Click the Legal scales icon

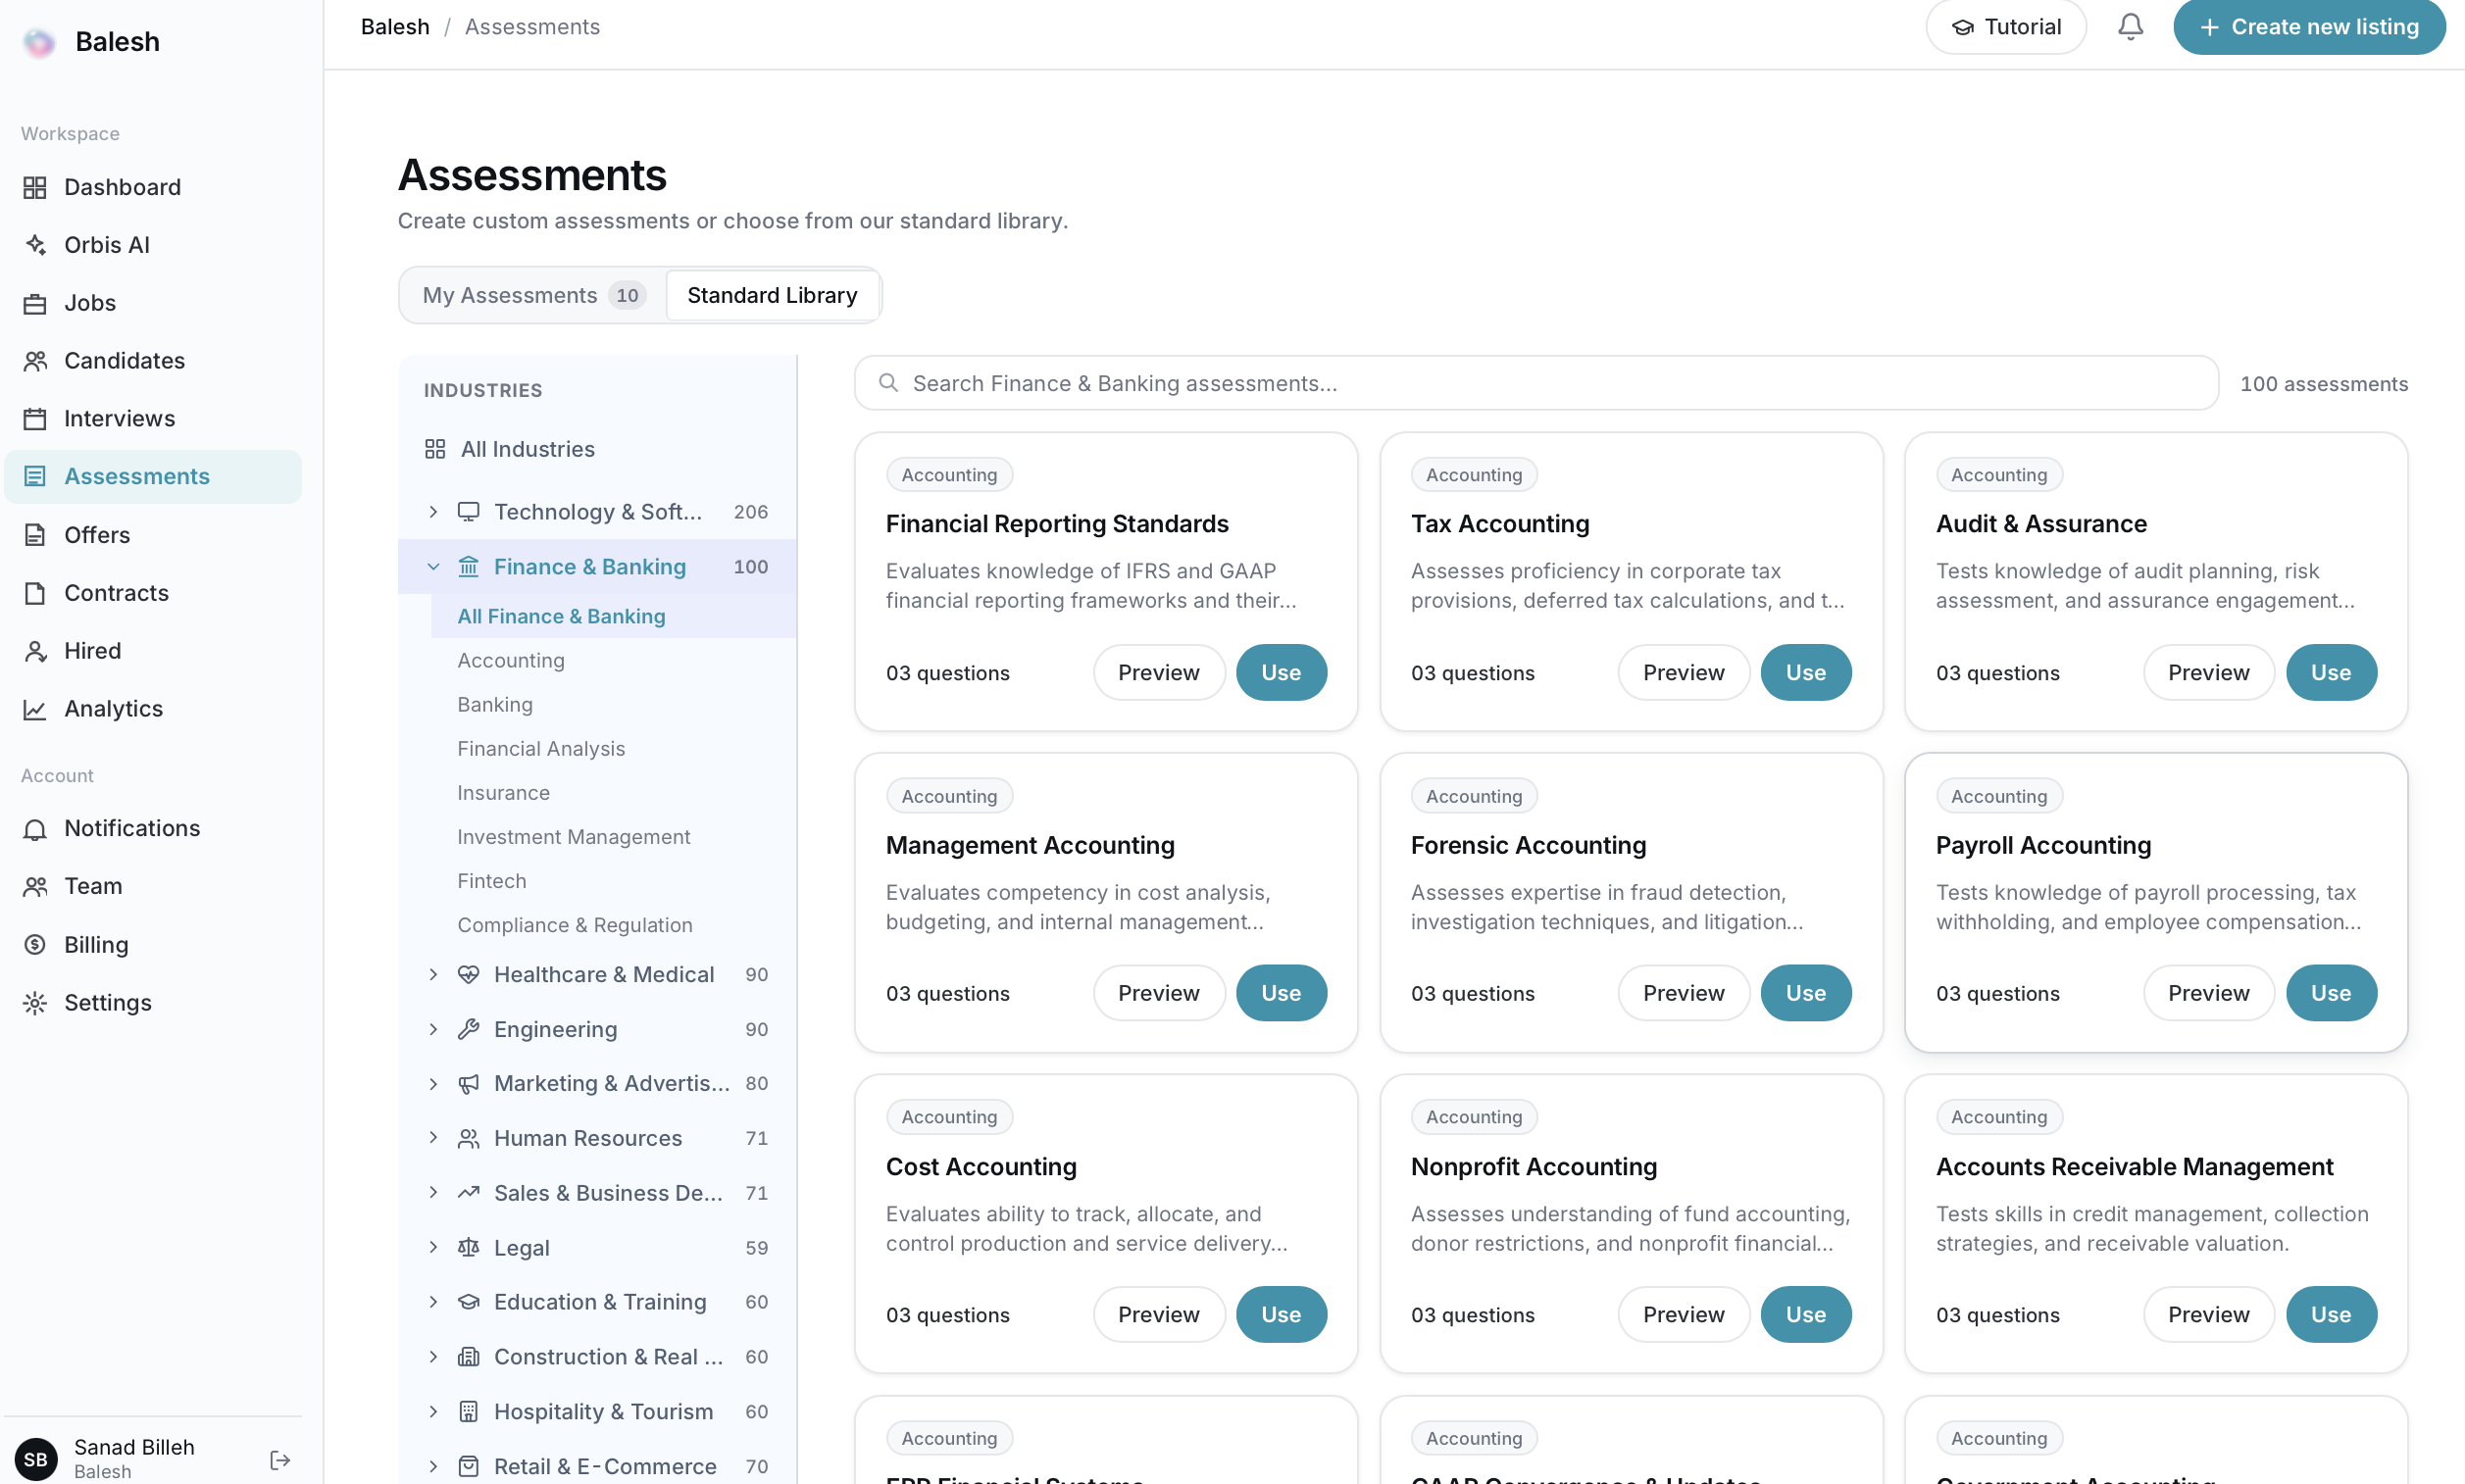click(x=468, y=1248)
